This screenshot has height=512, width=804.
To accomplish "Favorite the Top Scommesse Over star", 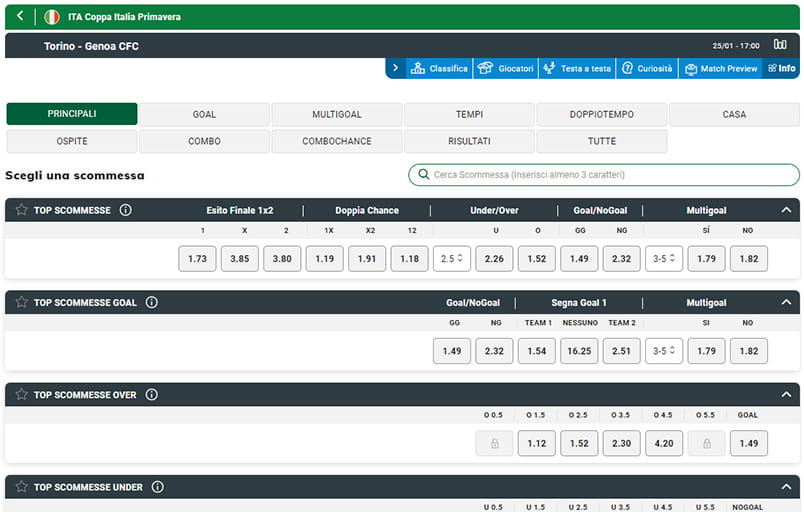I will pos(21,394).
